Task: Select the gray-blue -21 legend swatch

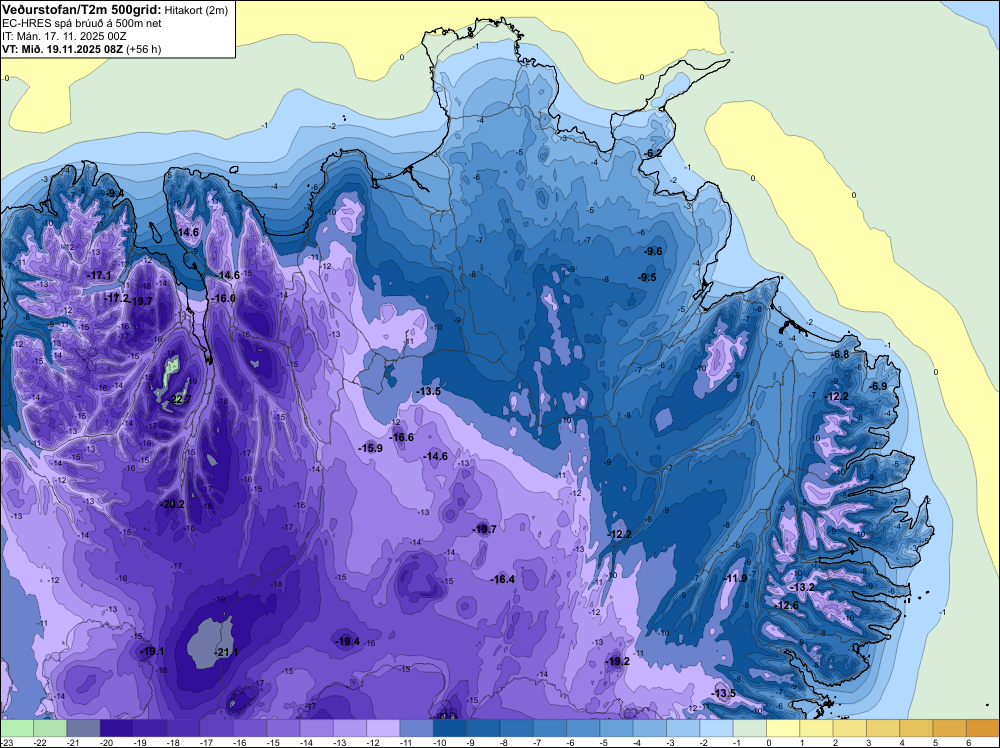Action: [x=84, y=728]
